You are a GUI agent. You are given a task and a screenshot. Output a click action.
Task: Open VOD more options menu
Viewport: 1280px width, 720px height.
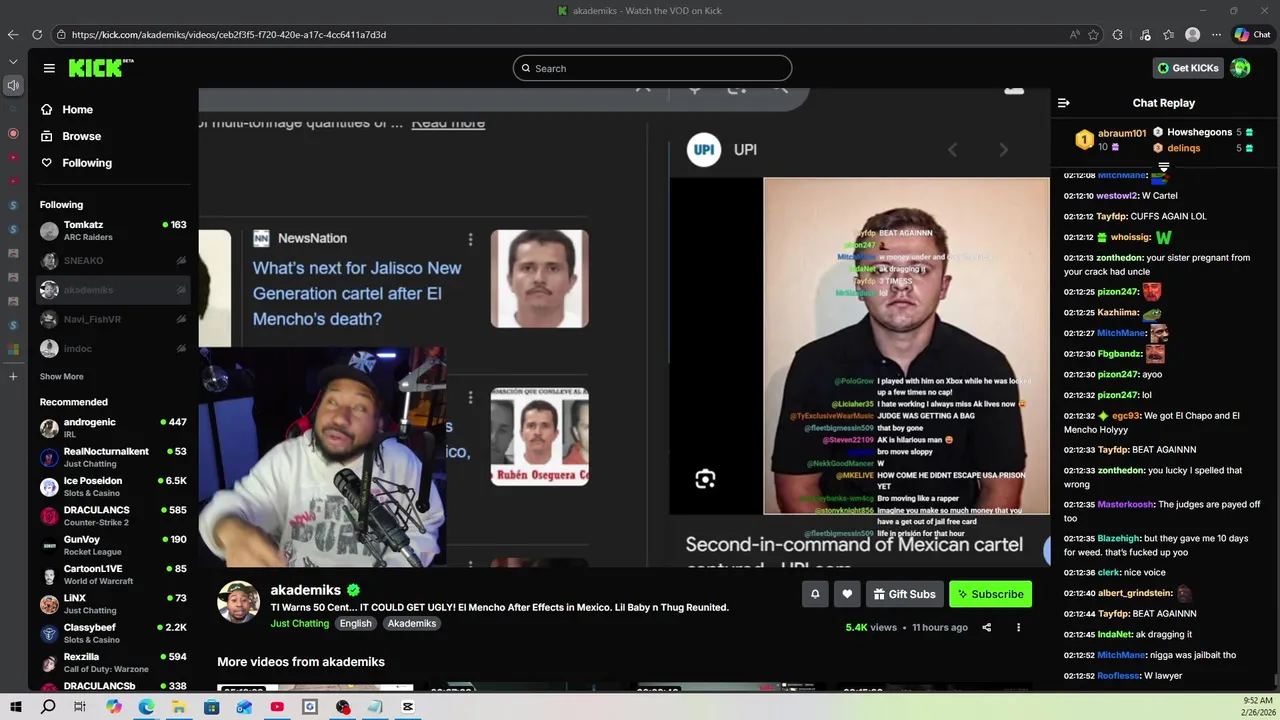click(x=1018, y=627)
